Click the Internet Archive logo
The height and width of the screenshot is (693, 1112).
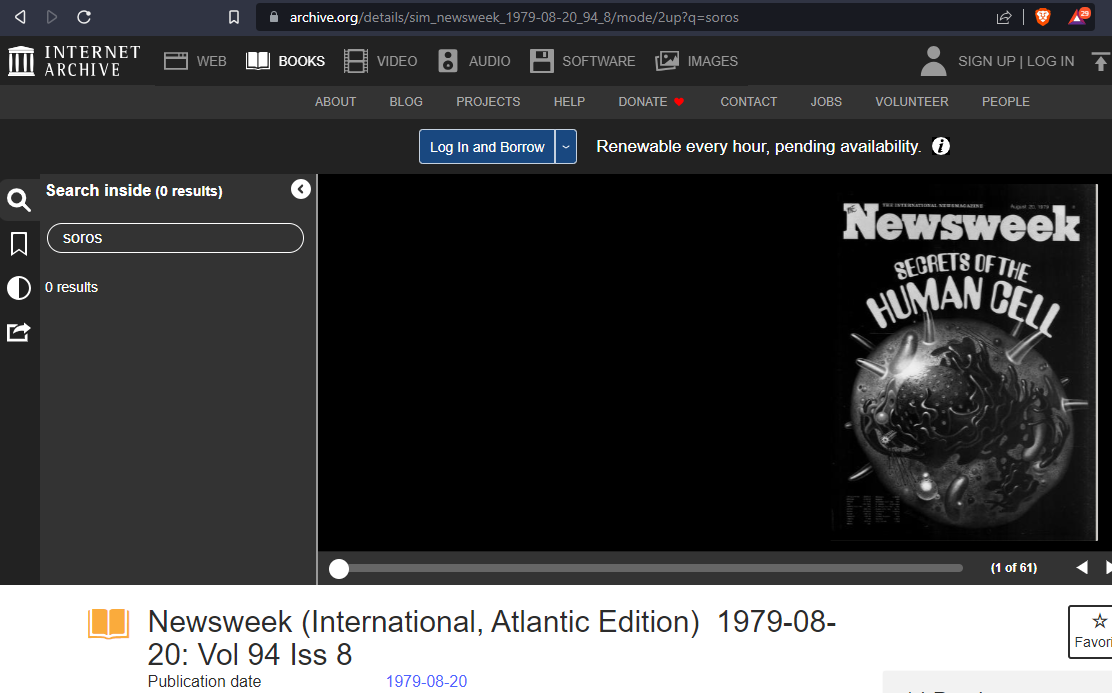(74, 61)
